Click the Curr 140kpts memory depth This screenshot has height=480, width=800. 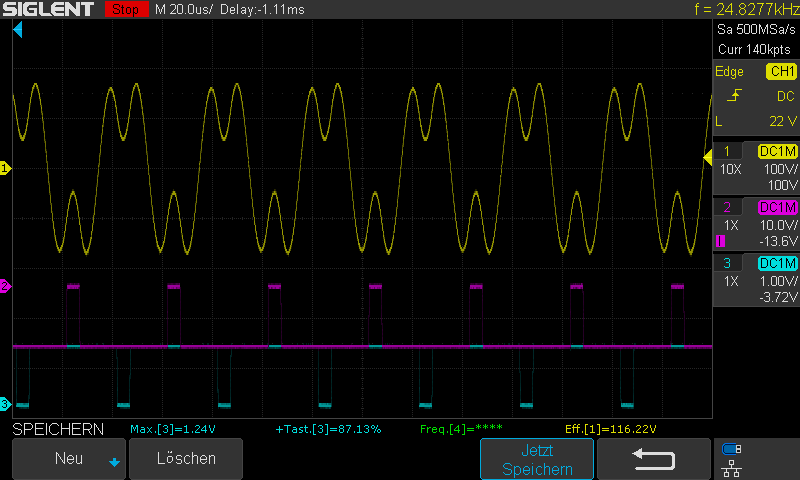coord(754,49)
